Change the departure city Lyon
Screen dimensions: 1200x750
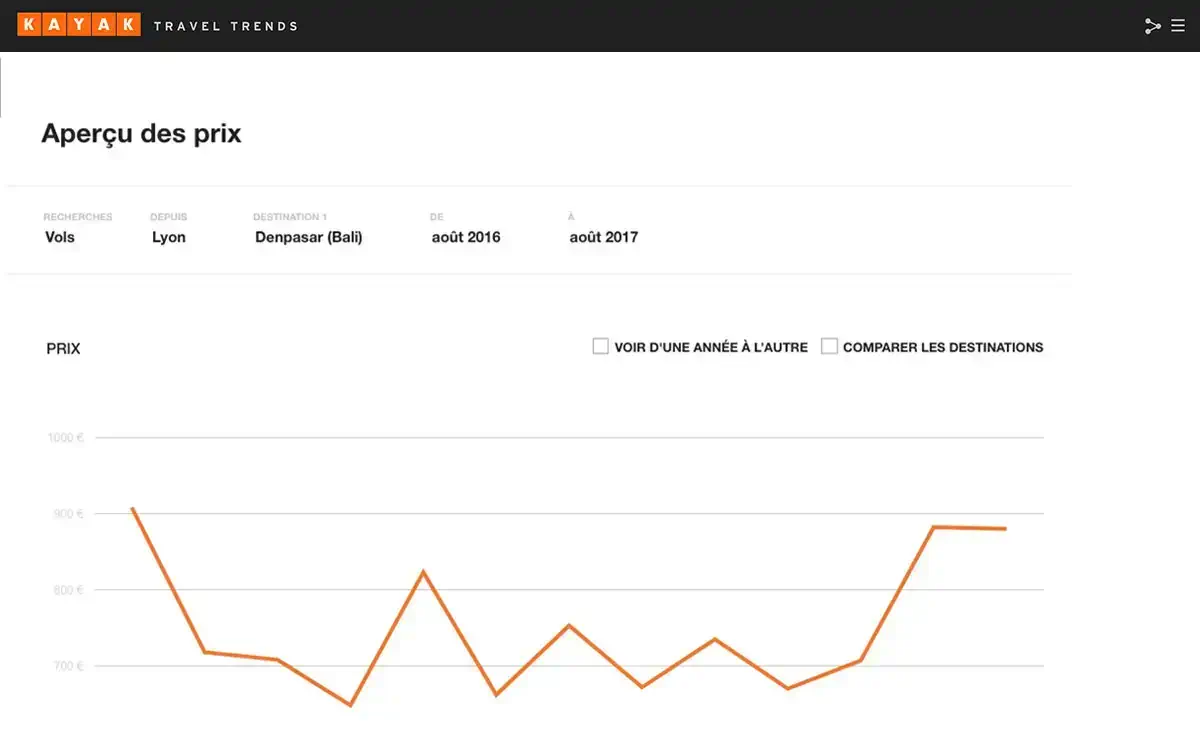click(x=169, y=237)
